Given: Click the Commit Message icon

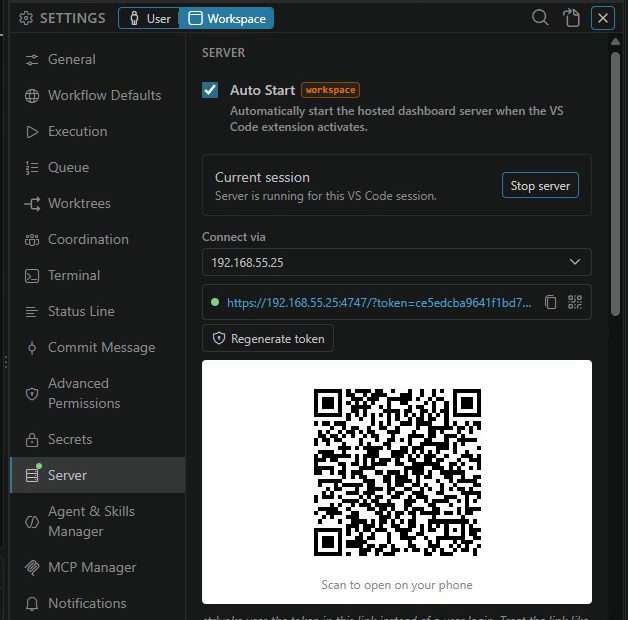Looking at the screenshot, I should tap(32, 348).
